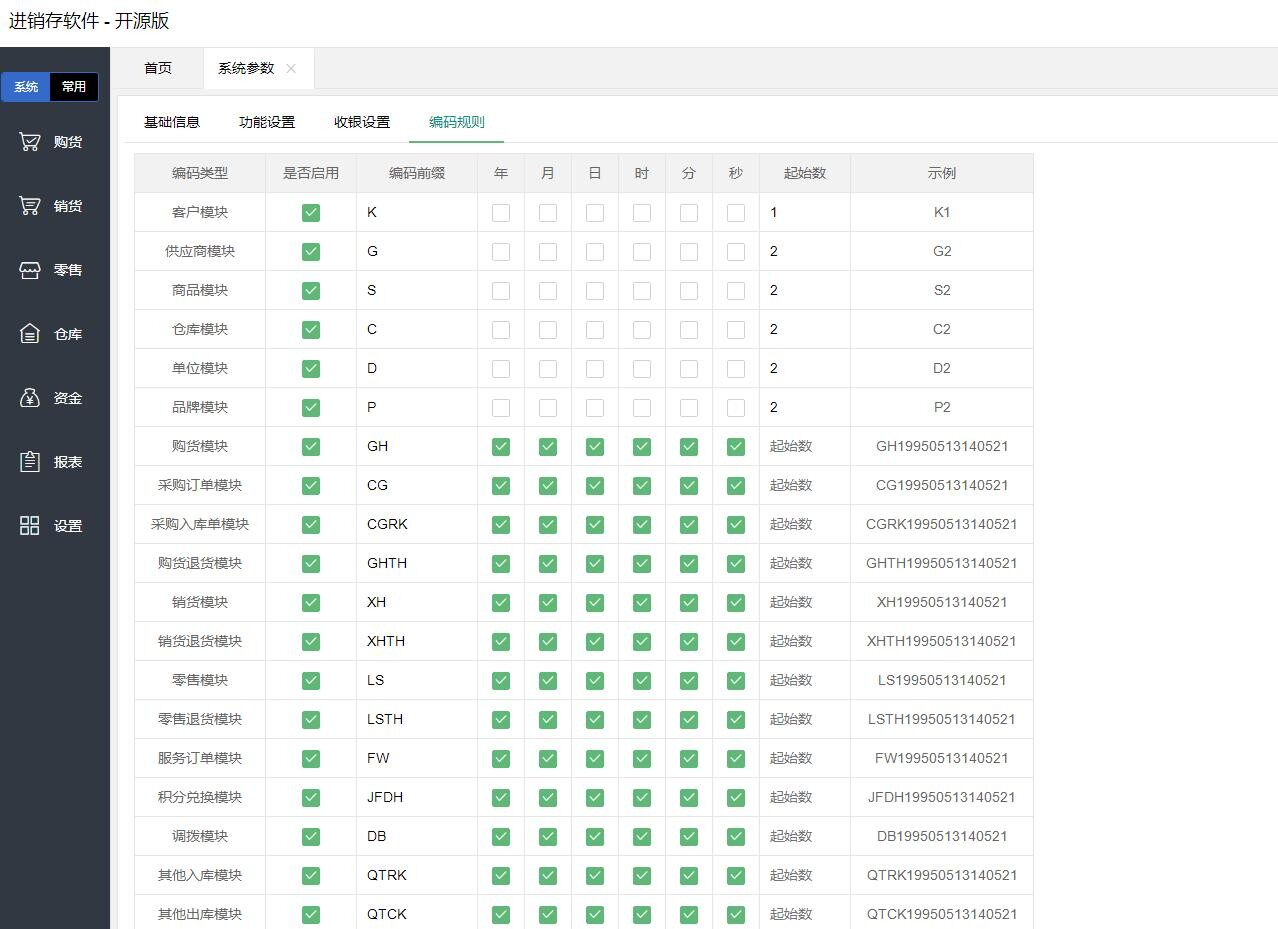The image size is (1278, 929).
Task: Disable 是否启用 for 供应商模块
Action: coord(311,251)
